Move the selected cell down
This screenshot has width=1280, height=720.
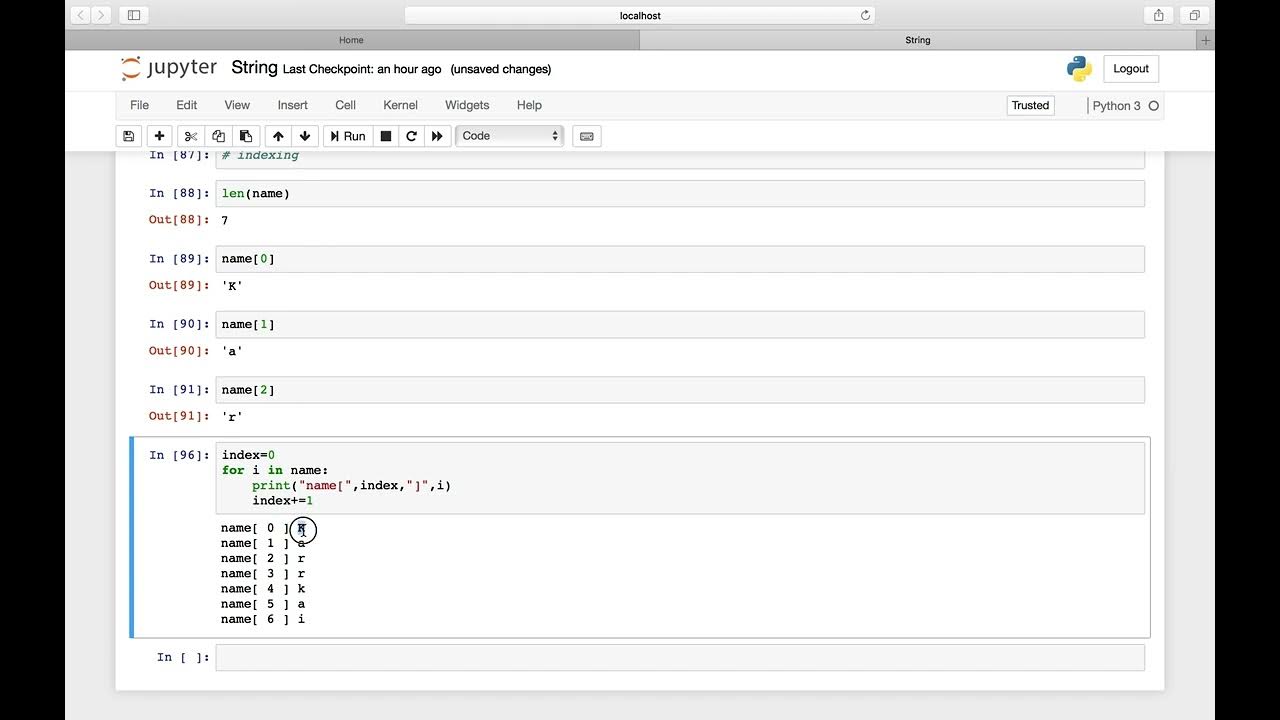pyautogui.click(x=305, y=136)
